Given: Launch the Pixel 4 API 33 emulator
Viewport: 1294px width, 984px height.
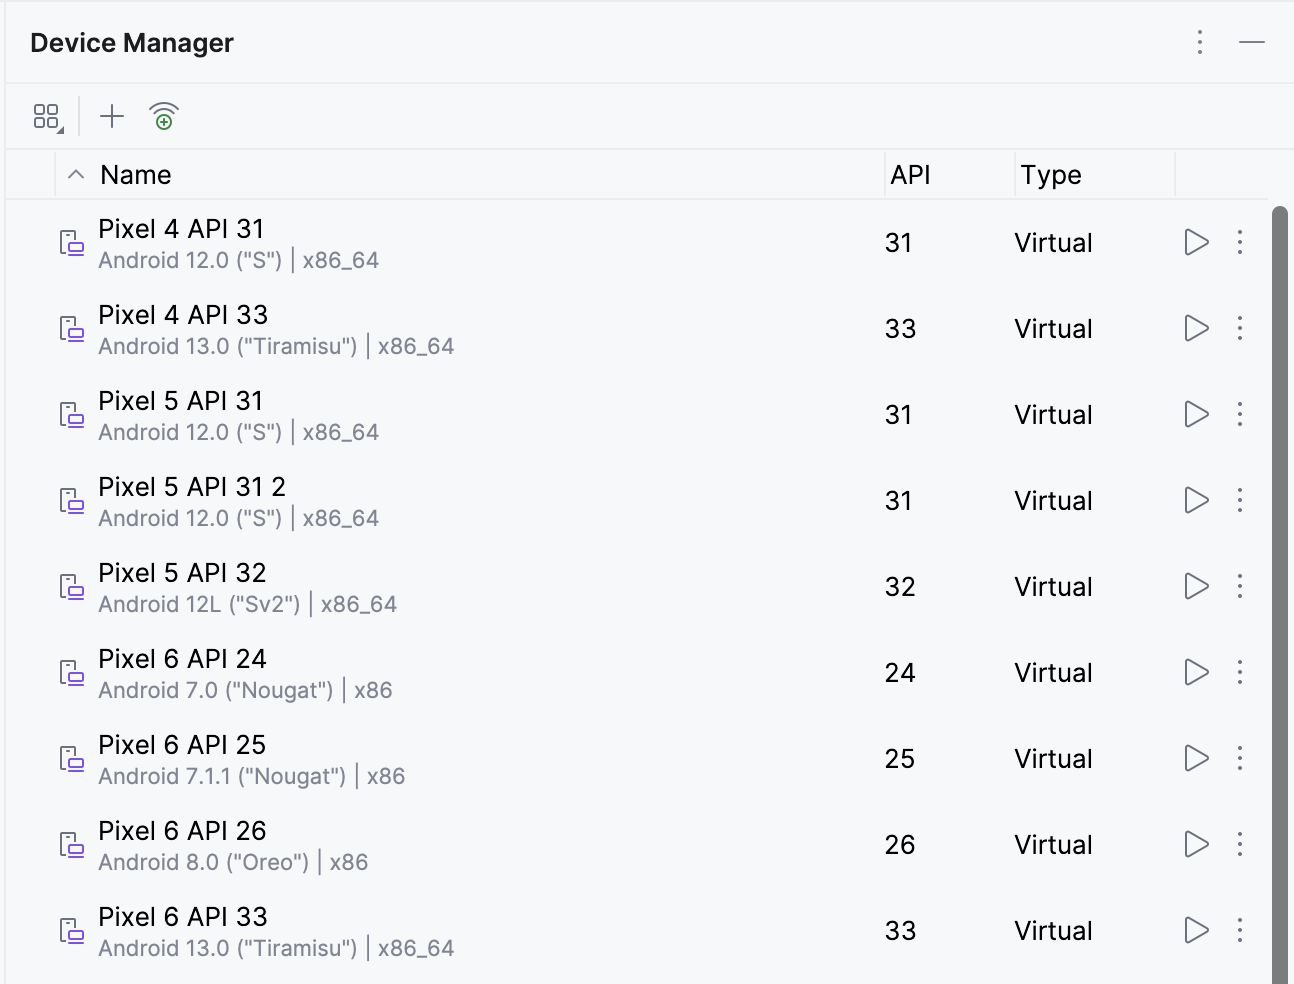Looking at the screenshot, I should coord(1196,328).
